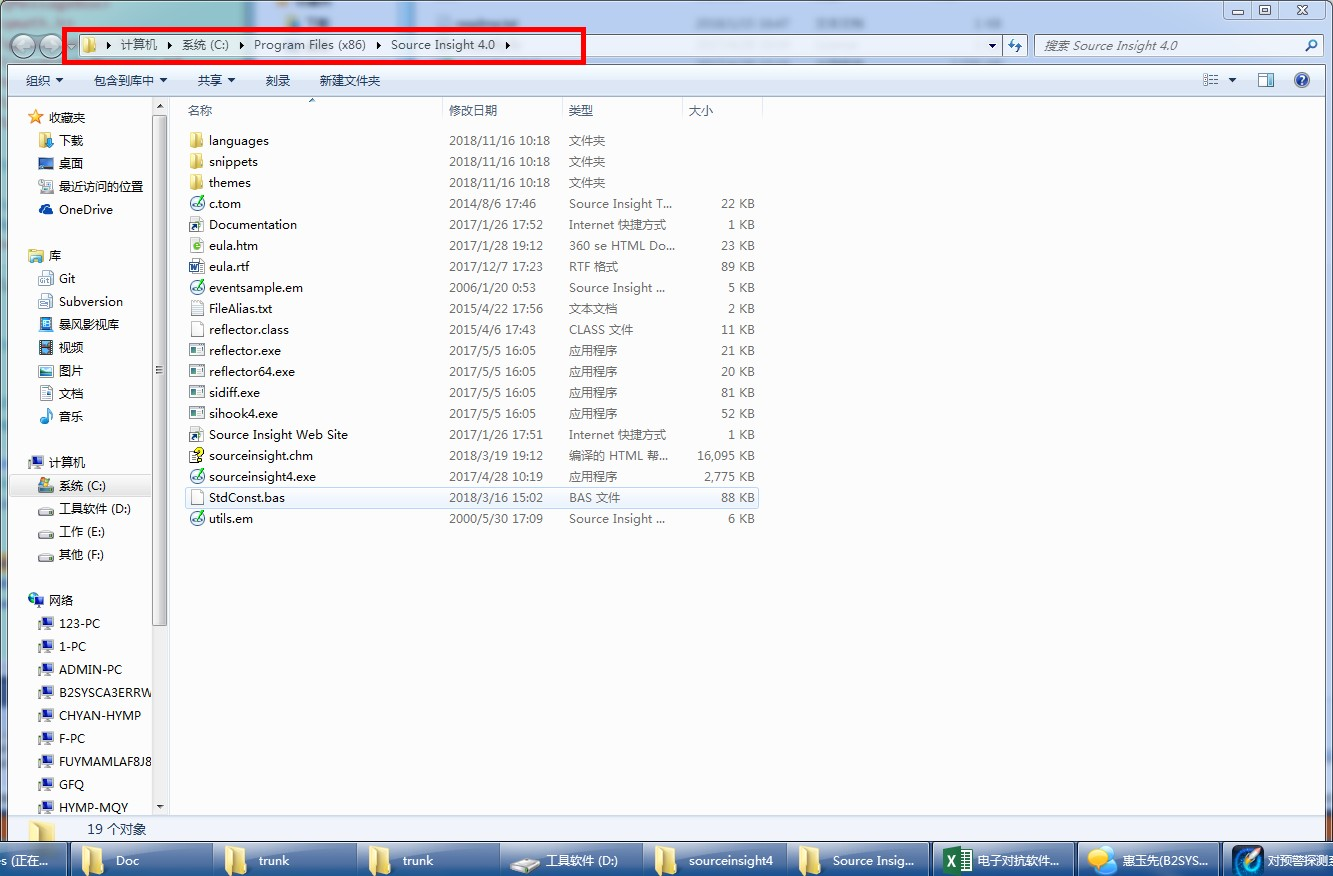This screenshot has width=1333, height=876.
Task: Click 系统 (C:) in breadcrumb path
Action: pyautogui.click(x=206, y=45)
